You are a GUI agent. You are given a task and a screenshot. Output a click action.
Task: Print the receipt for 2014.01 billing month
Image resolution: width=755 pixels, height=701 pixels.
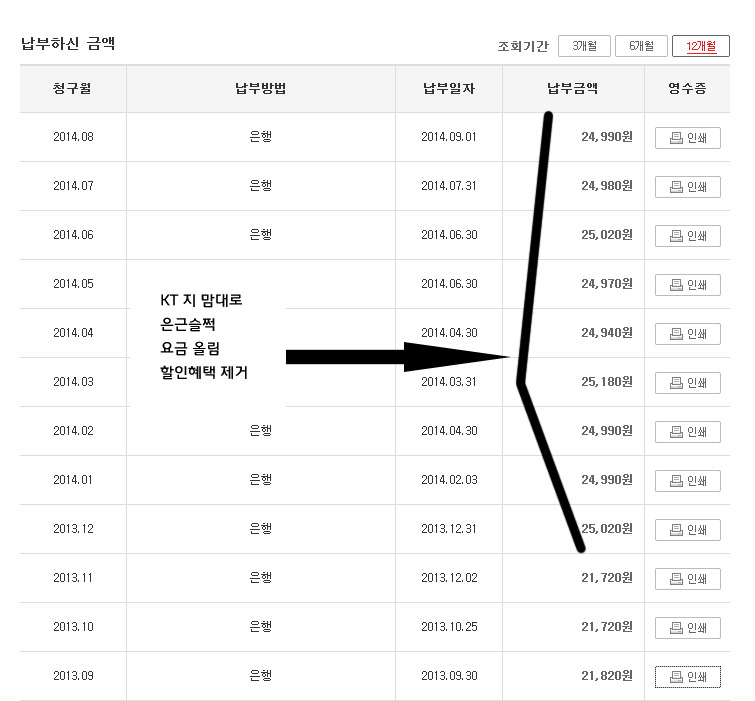point(687,481)
